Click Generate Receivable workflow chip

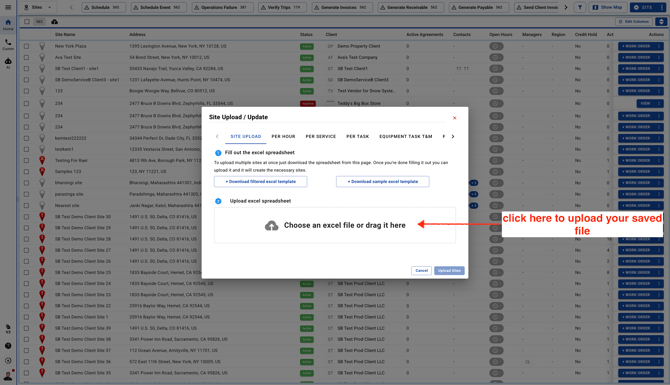pyautogui.click(x=411, y=7)
